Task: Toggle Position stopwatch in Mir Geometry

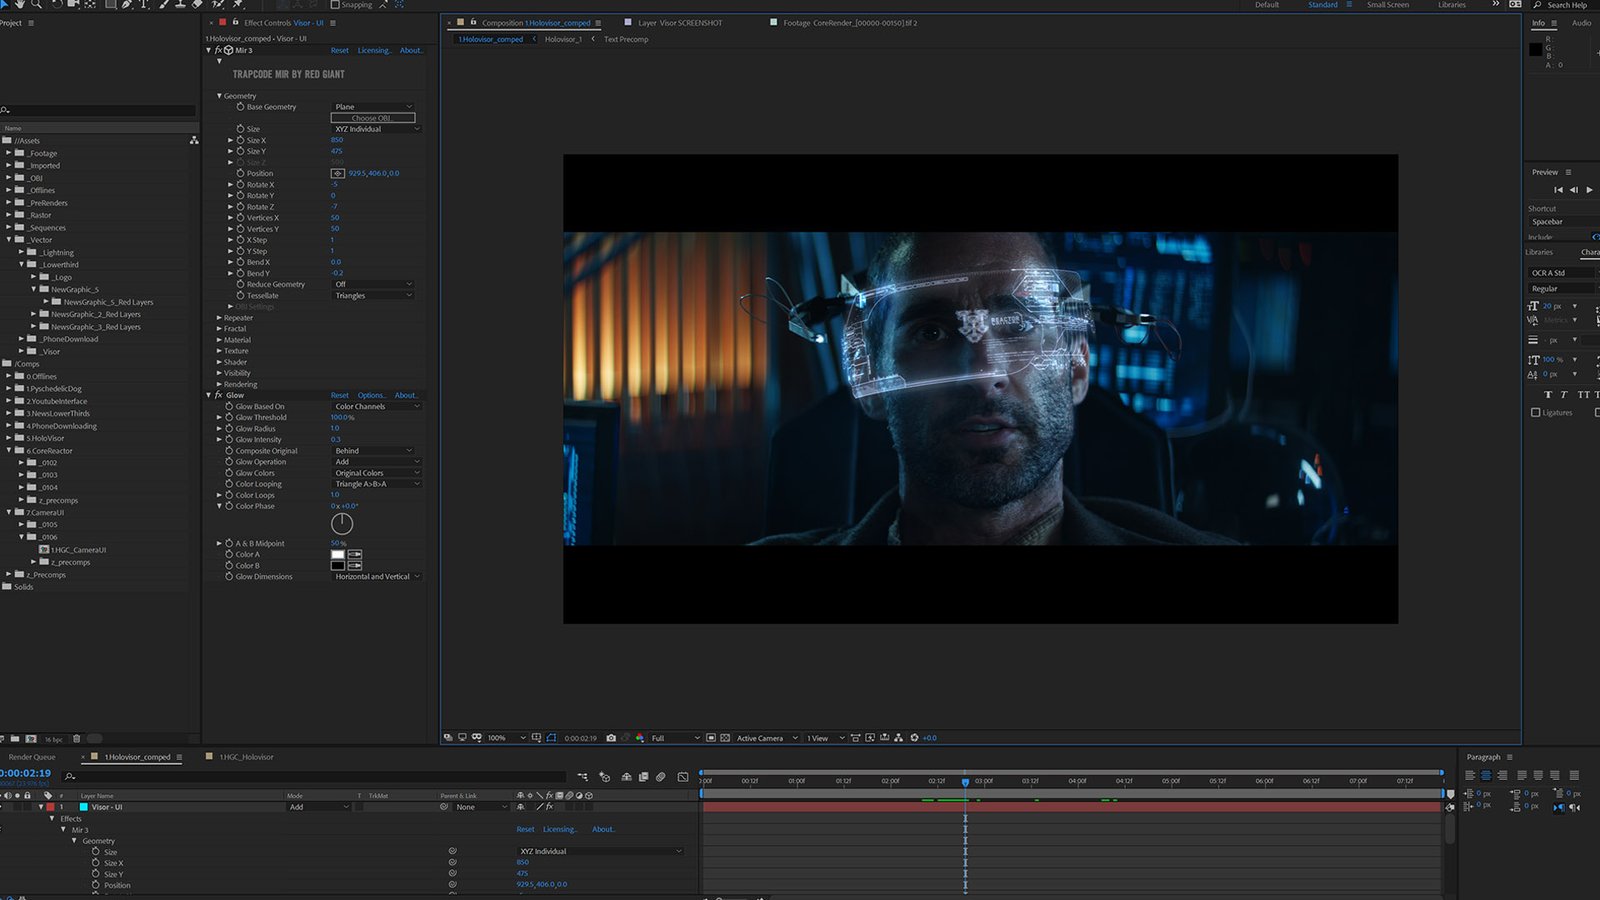Action: (x=240, y=173)
